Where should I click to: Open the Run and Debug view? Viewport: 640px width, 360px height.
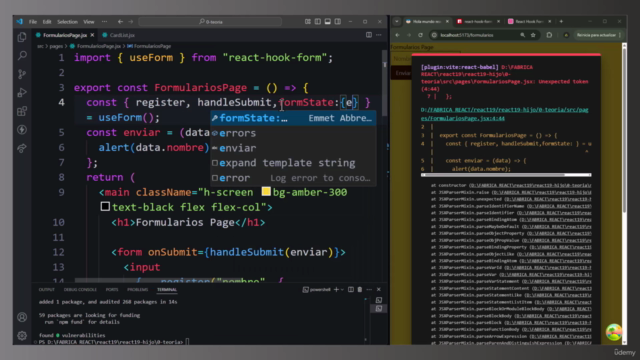[x=22, y=93]
